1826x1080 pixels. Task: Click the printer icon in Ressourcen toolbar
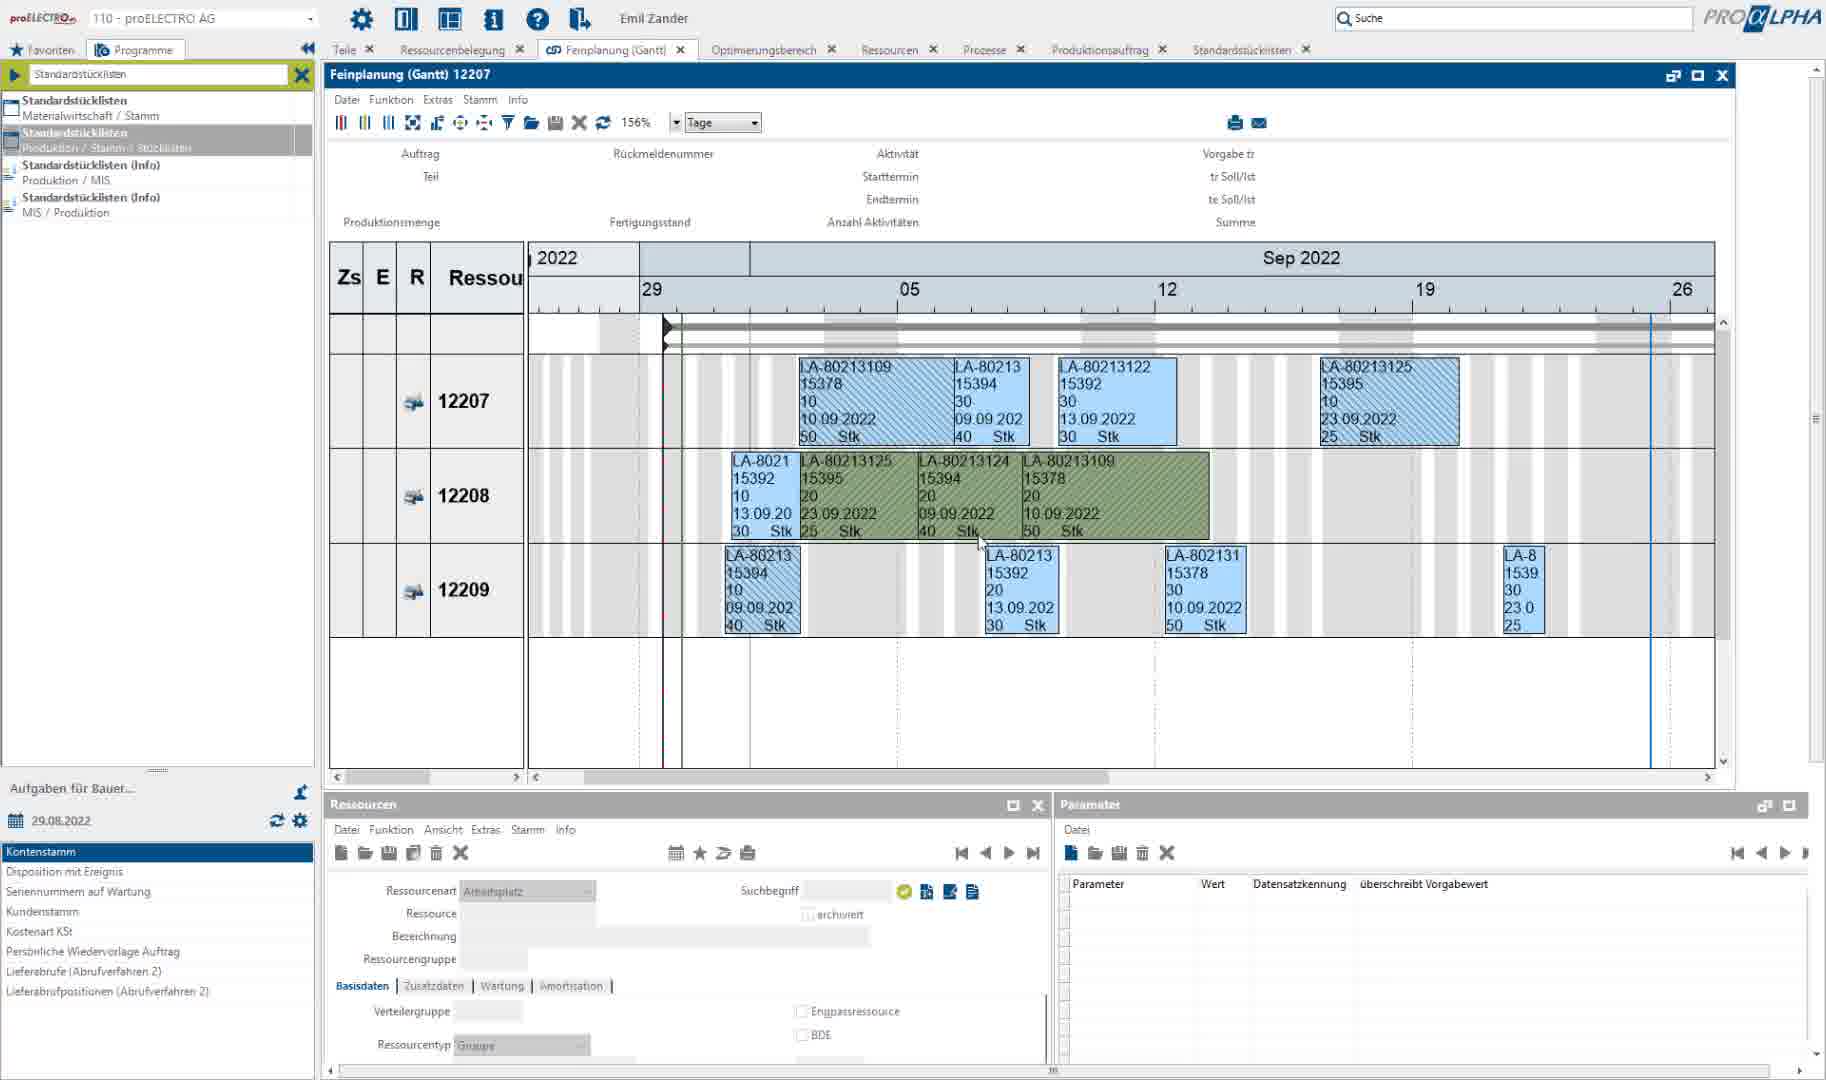pos(747,853)
